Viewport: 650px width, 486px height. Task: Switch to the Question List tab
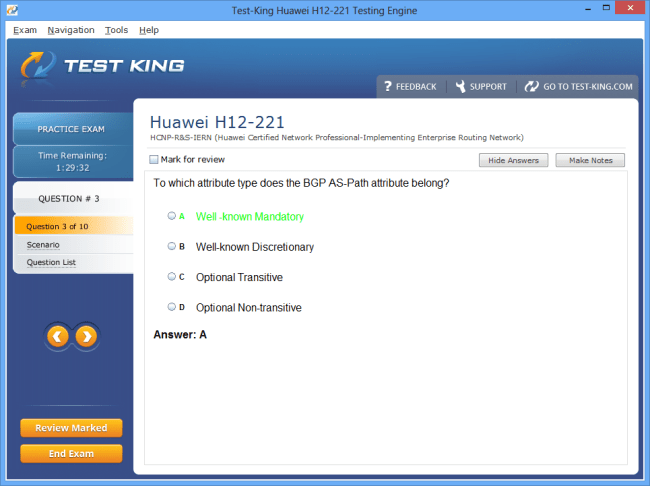[x=52, y=263]
